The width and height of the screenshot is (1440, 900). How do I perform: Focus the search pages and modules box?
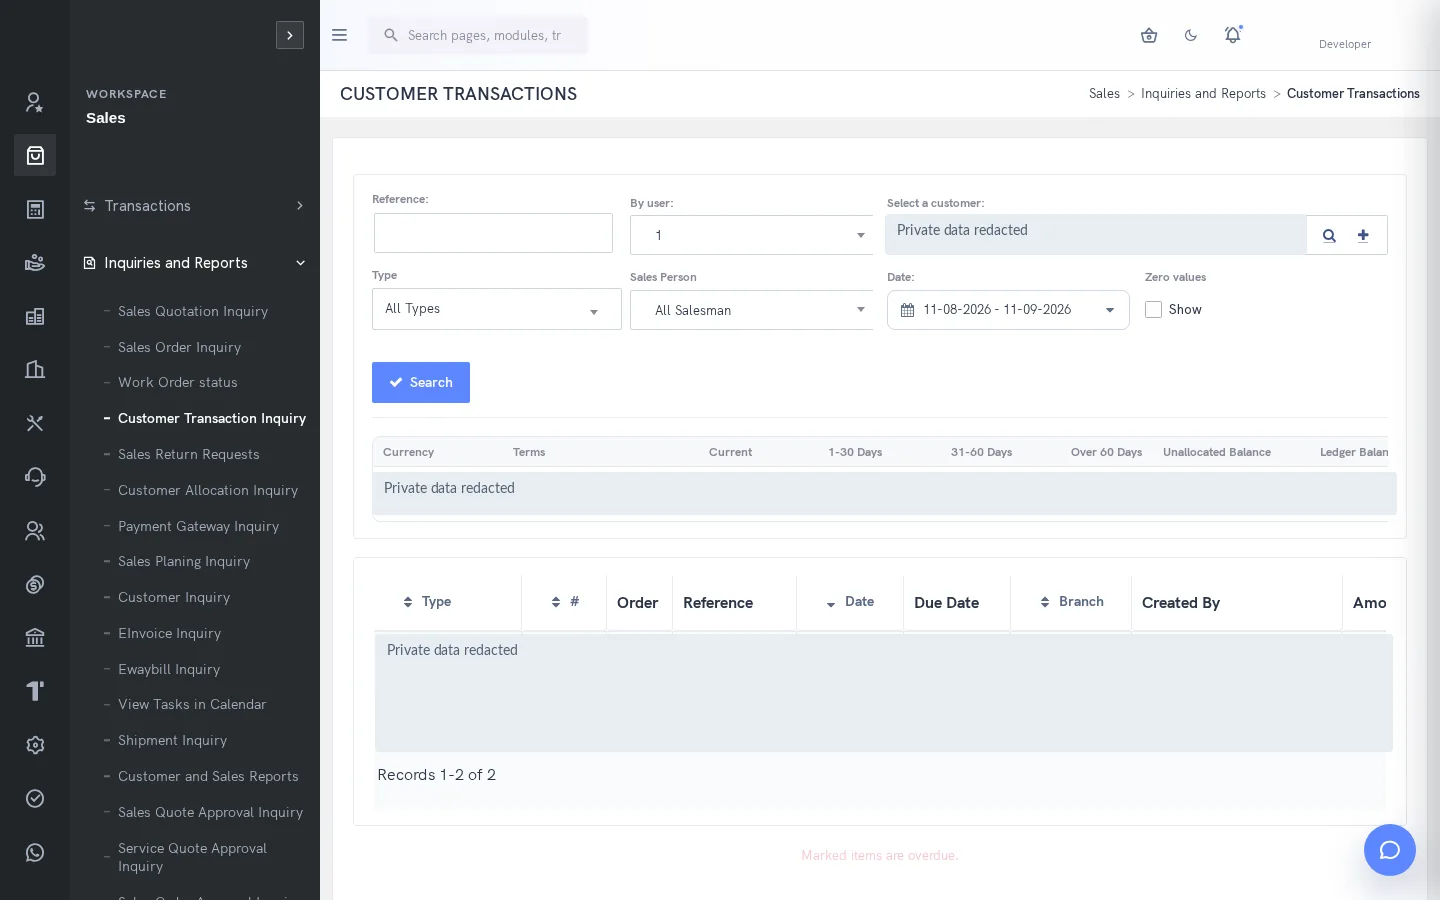pos(479,35)
